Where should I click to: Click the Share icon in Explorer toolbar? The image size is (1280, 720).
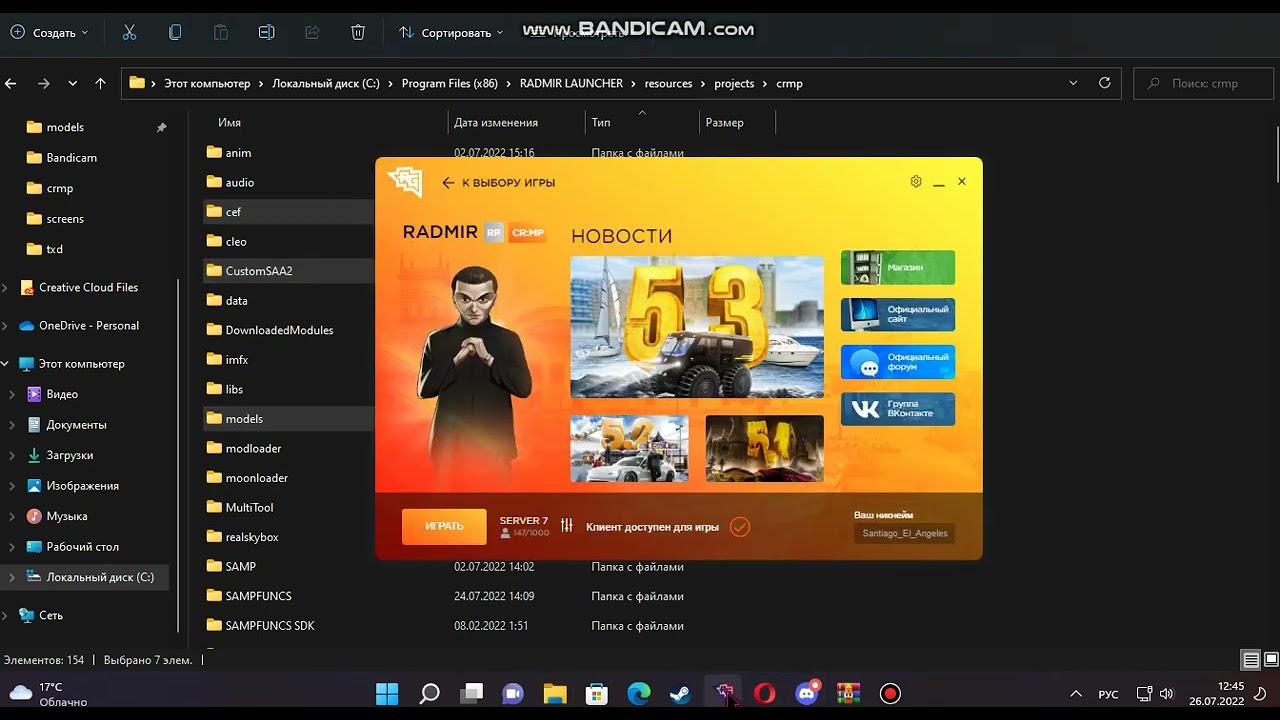[312, 32]
